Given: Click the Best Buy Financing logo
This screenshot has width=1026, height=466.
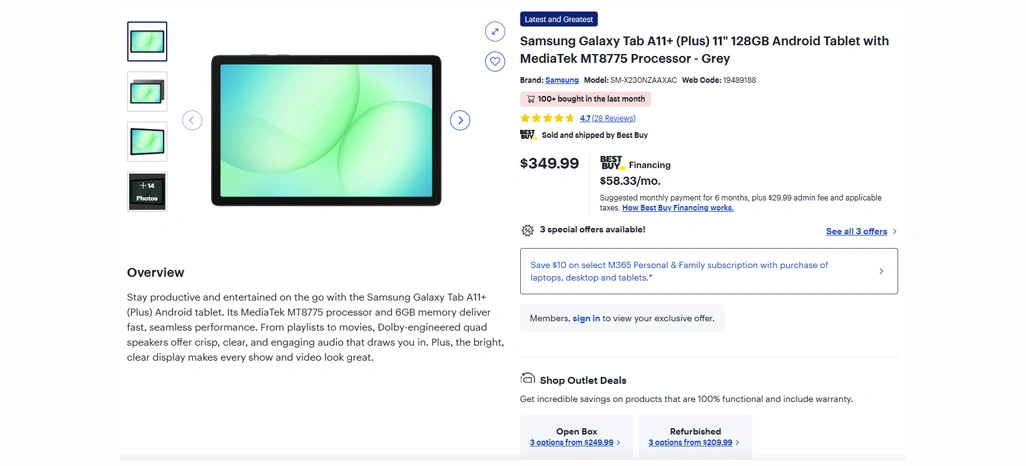Looking at the screenshot, I should 612,163.
